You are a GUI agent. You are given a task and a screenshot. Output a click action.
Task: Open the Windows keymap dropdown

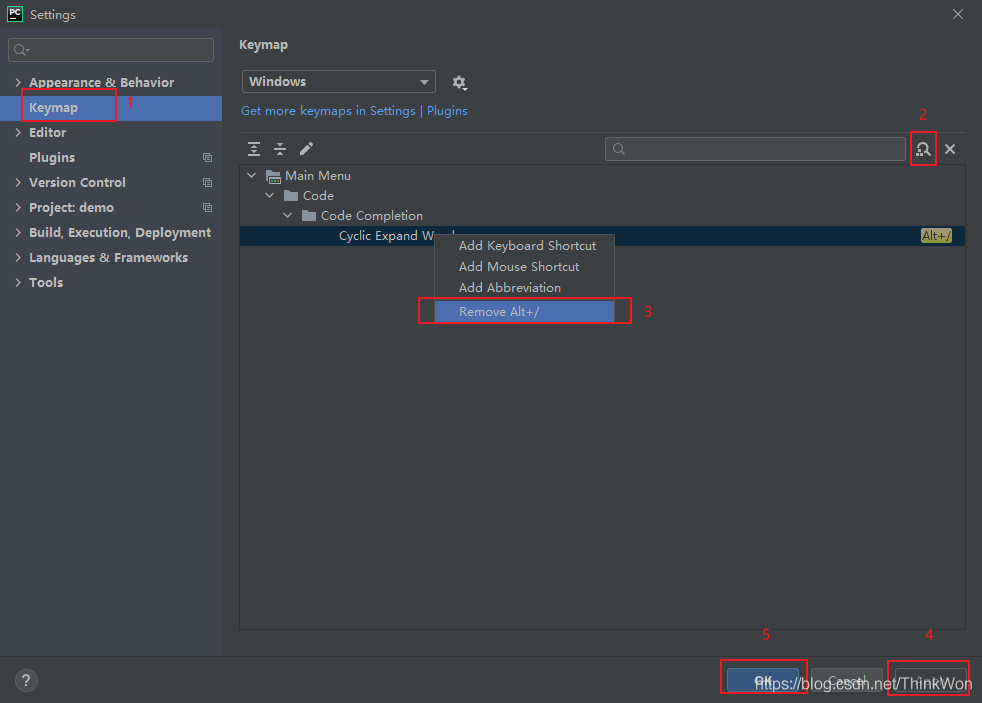click(x=338, y=82)
